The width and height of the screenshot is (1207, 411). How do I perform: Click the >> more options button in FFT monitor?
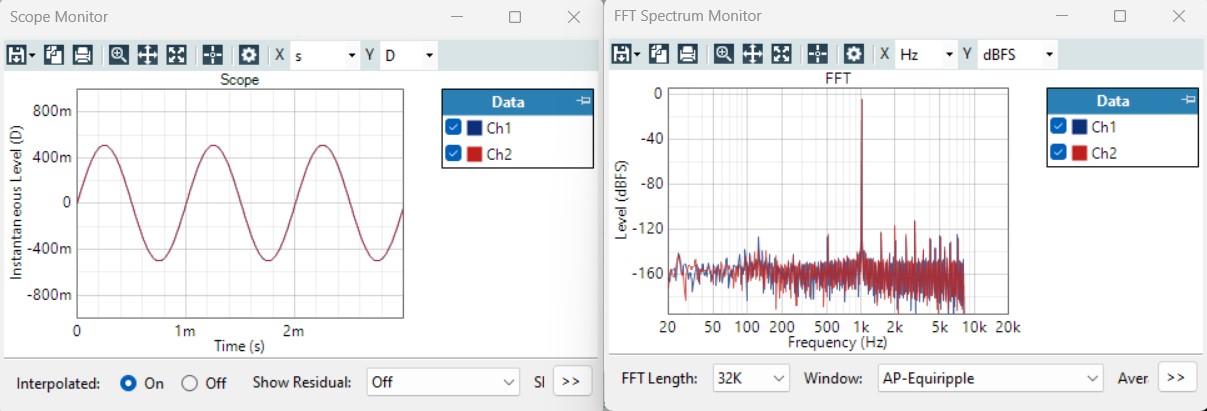(x=1175, y=377)
